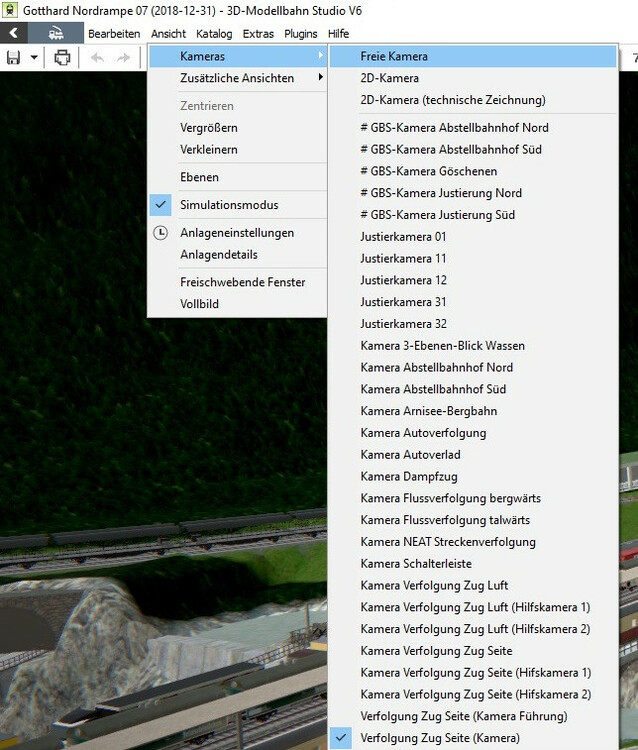
Task: Click the locomotive icon tab
Action: click(56, 33)
